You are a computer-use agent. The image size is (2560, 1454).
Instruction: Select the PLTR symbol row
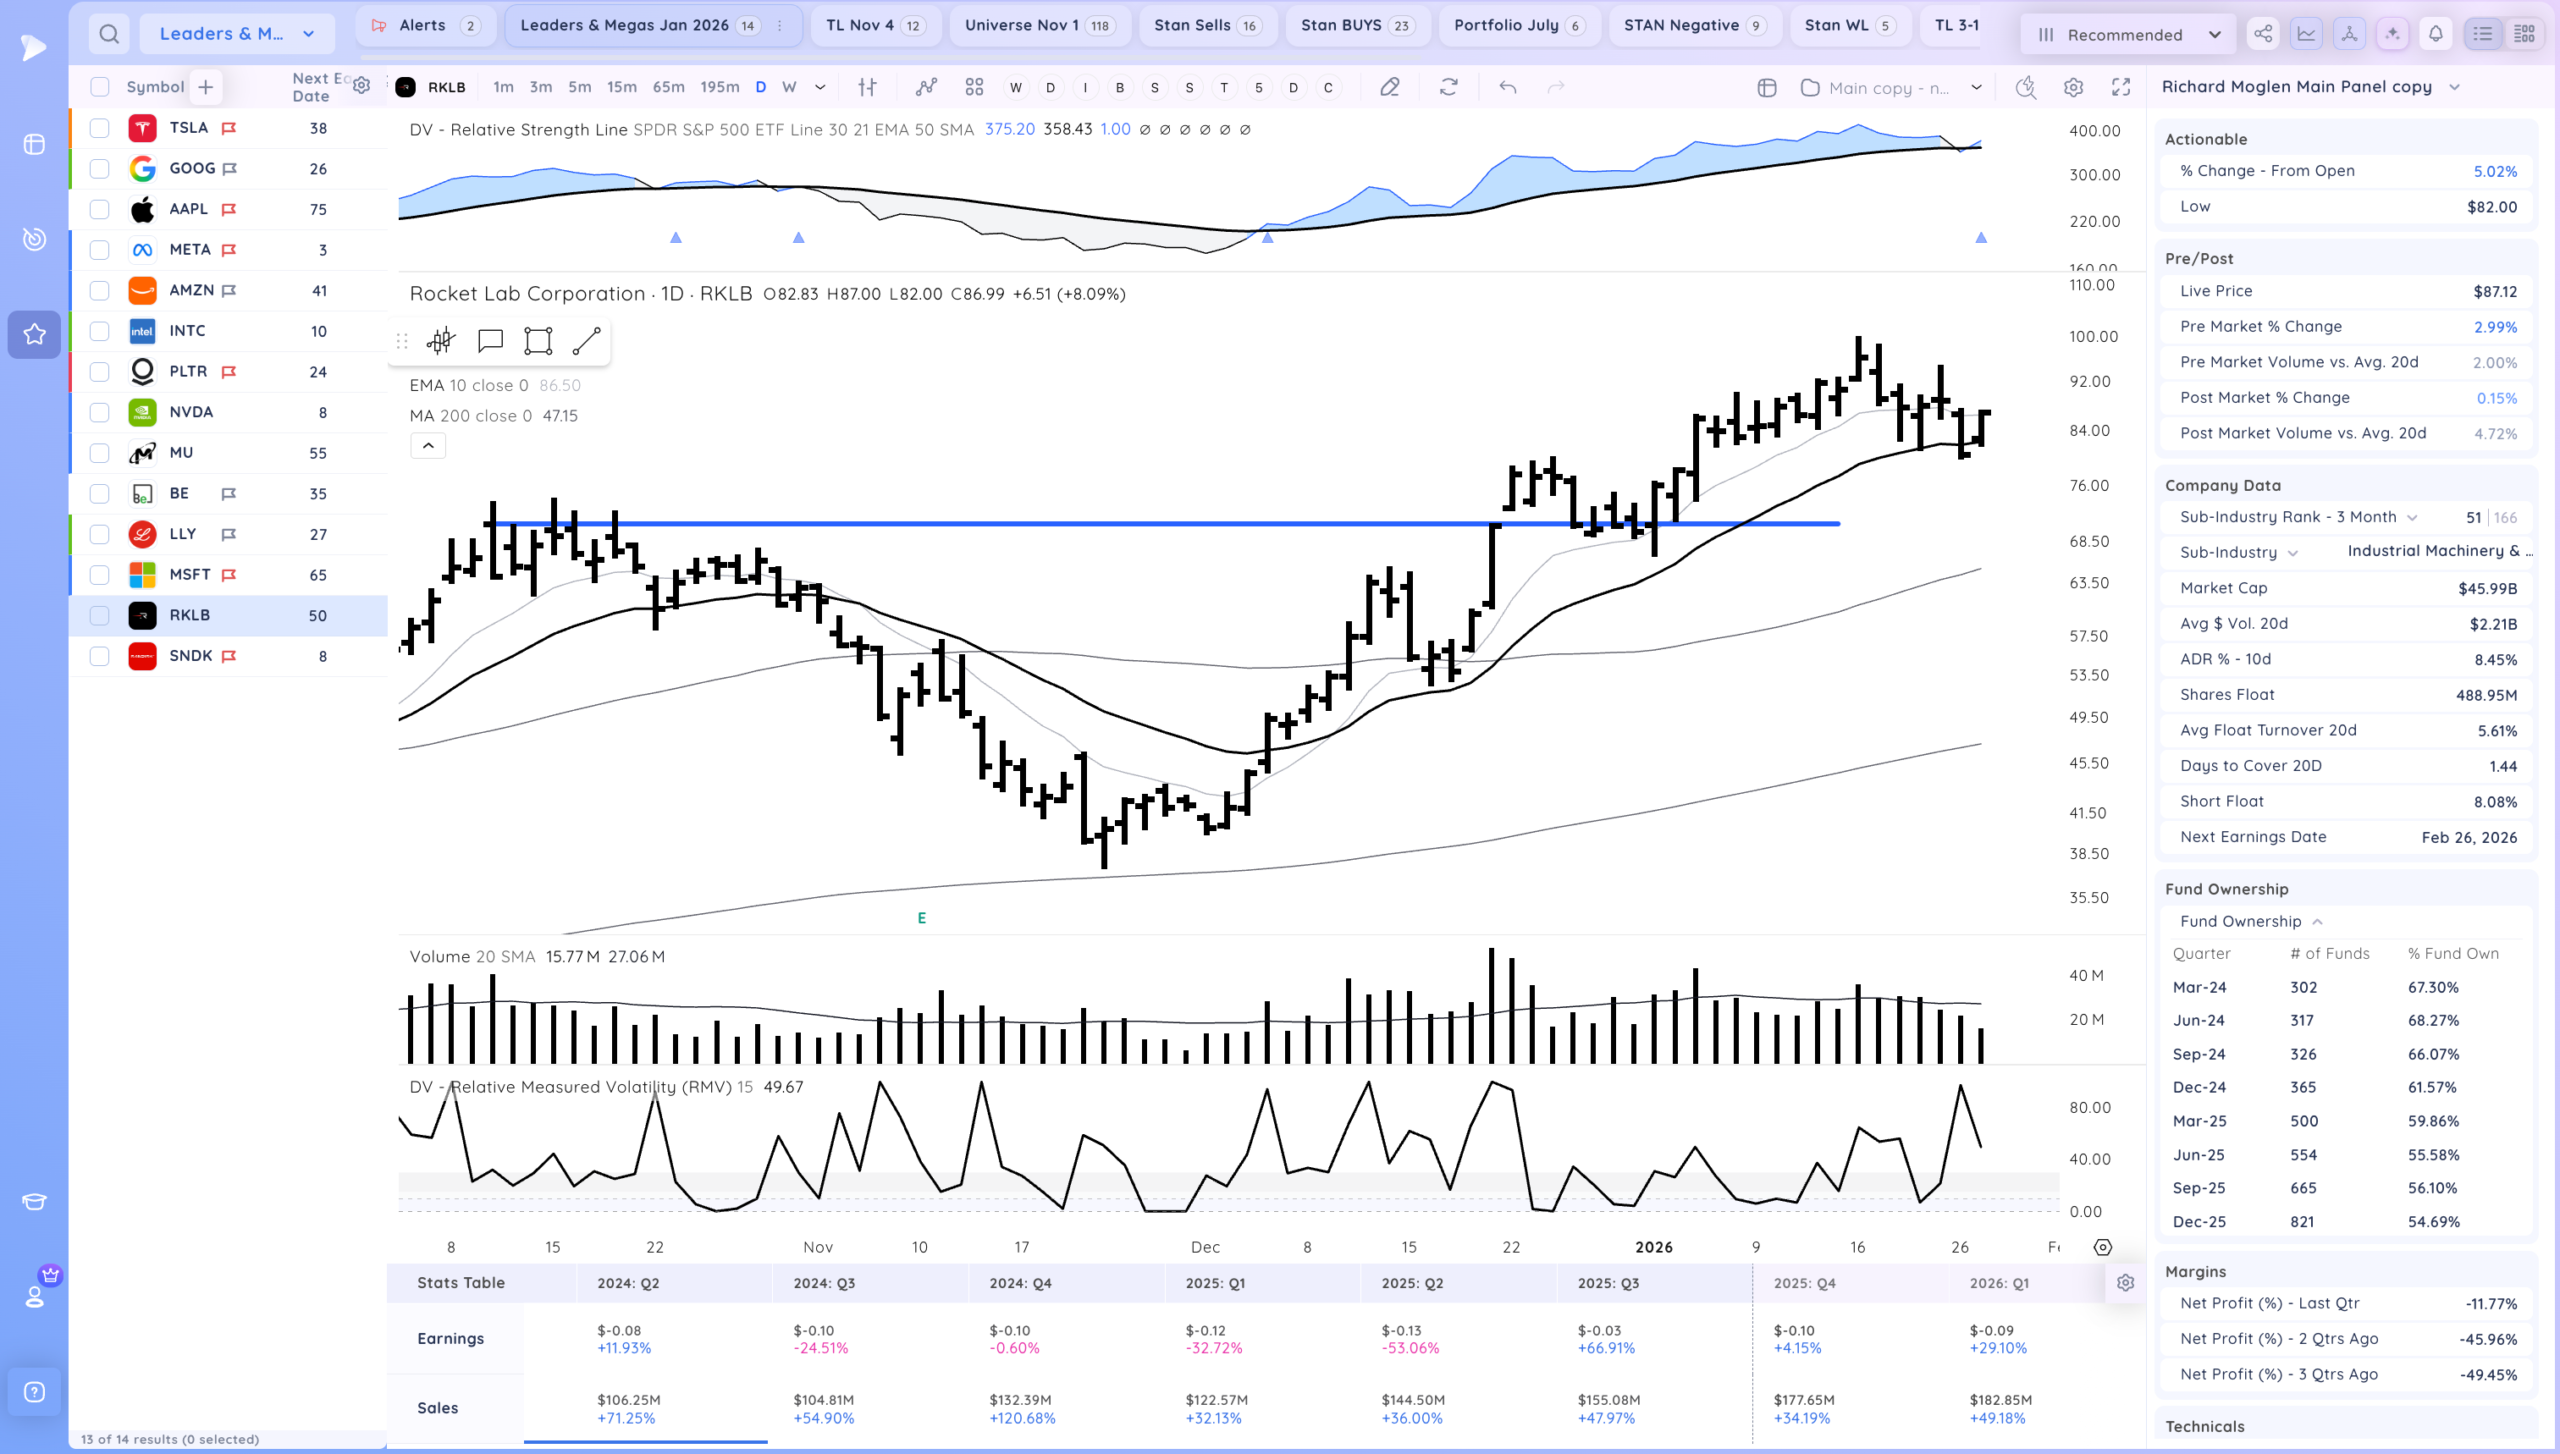coord(229,372)
